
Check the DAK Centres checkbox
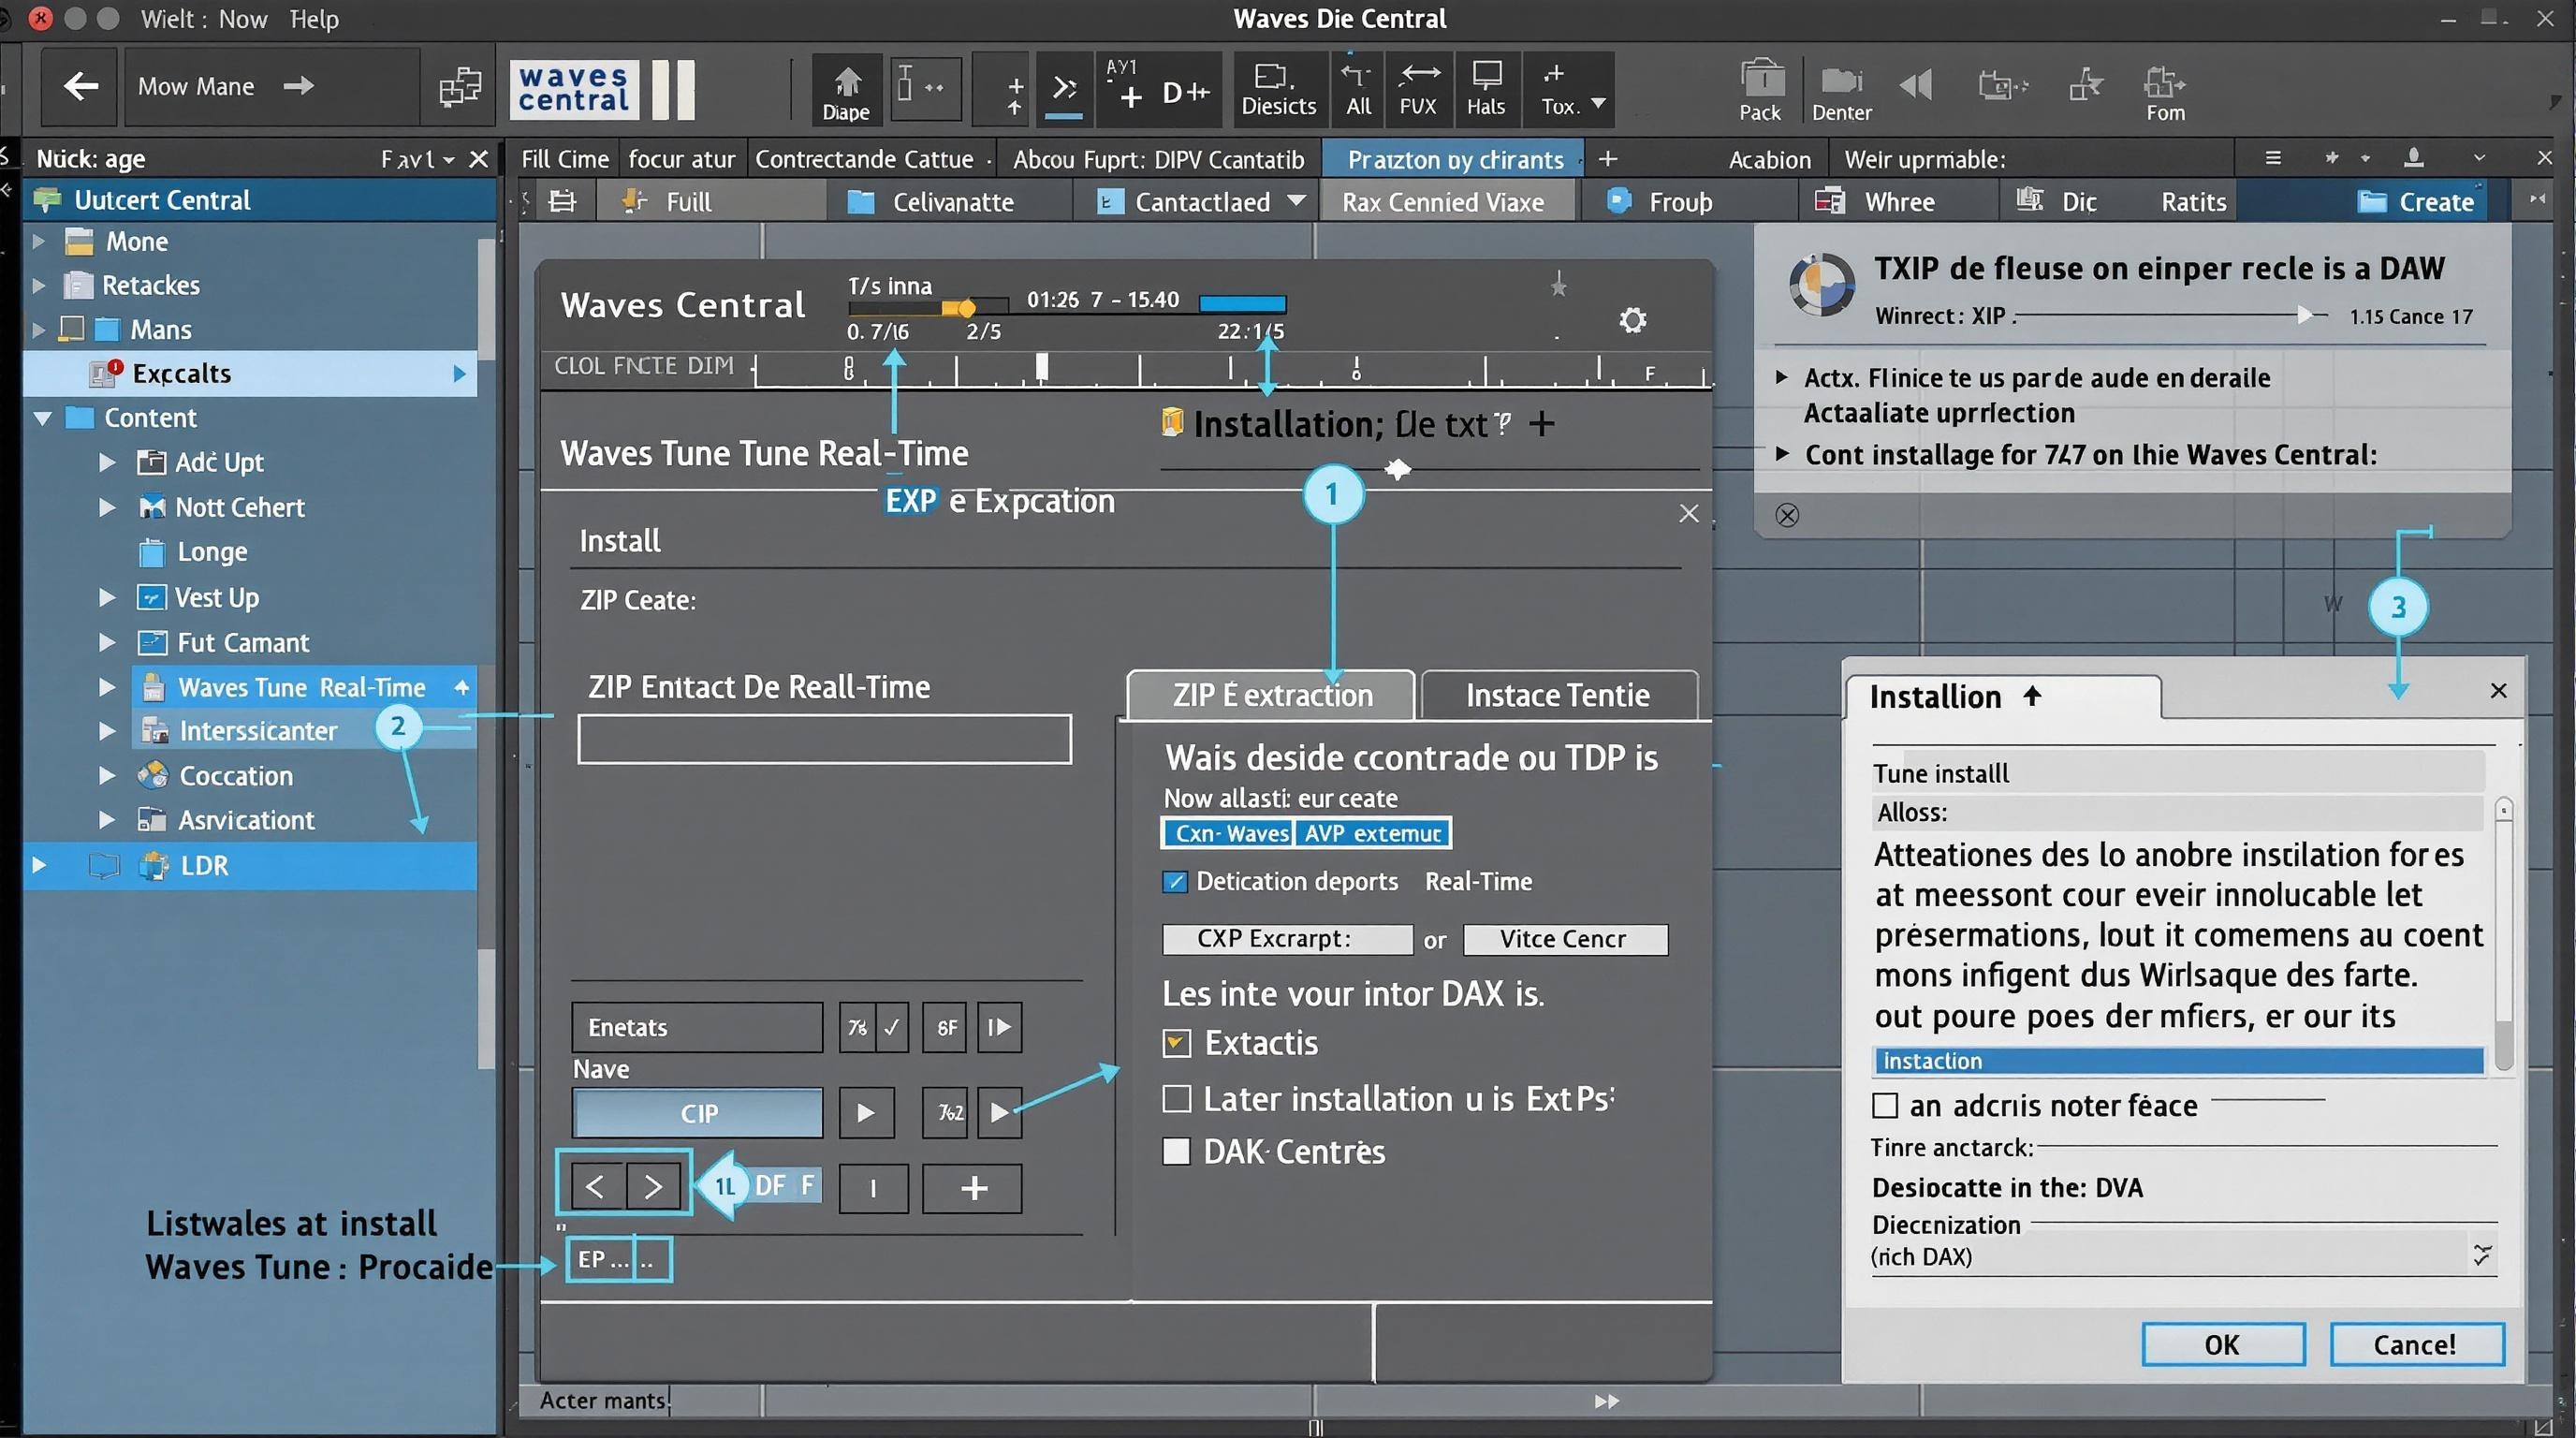coord(1177,1151)
